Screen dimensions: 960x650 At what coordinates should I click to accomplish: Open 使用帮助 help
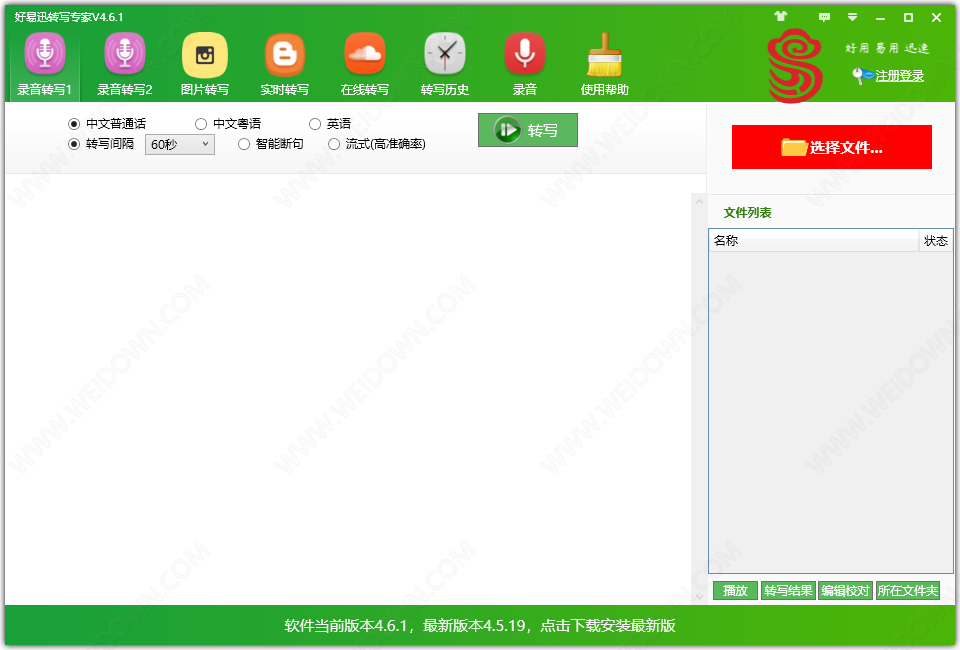pyautogui.click(x=604, y=65)
